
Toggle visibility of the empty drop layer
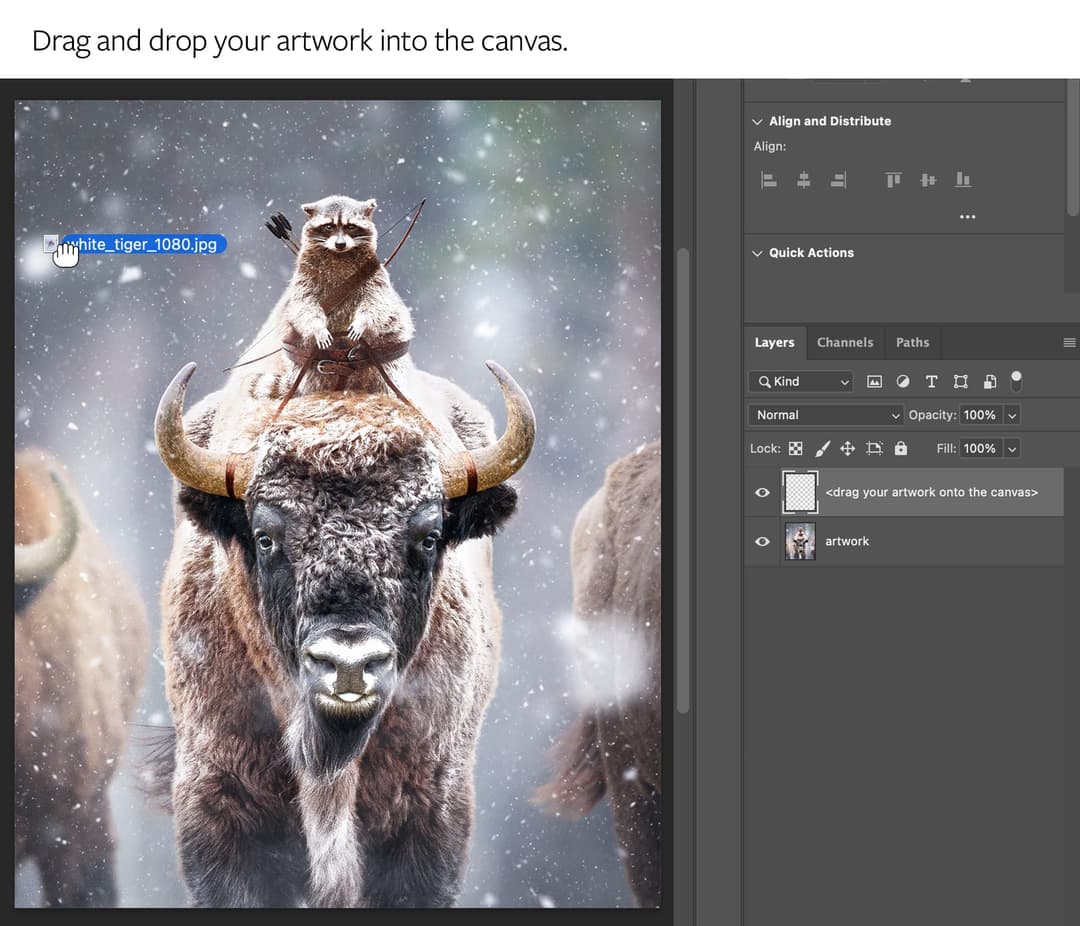[x=762, y=492]
